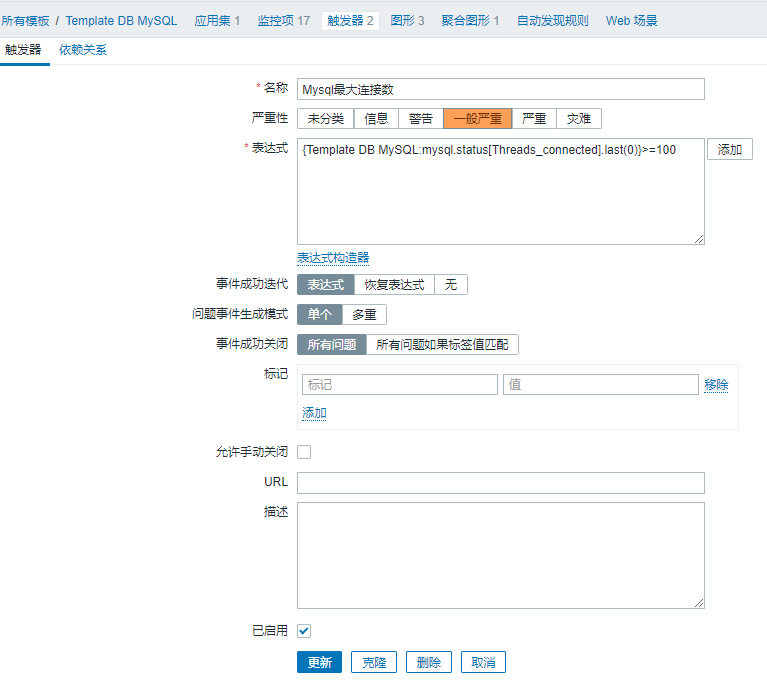Set severity to 灾难
Viewport: 767px width, 680px height.
(x=579, y=119)
